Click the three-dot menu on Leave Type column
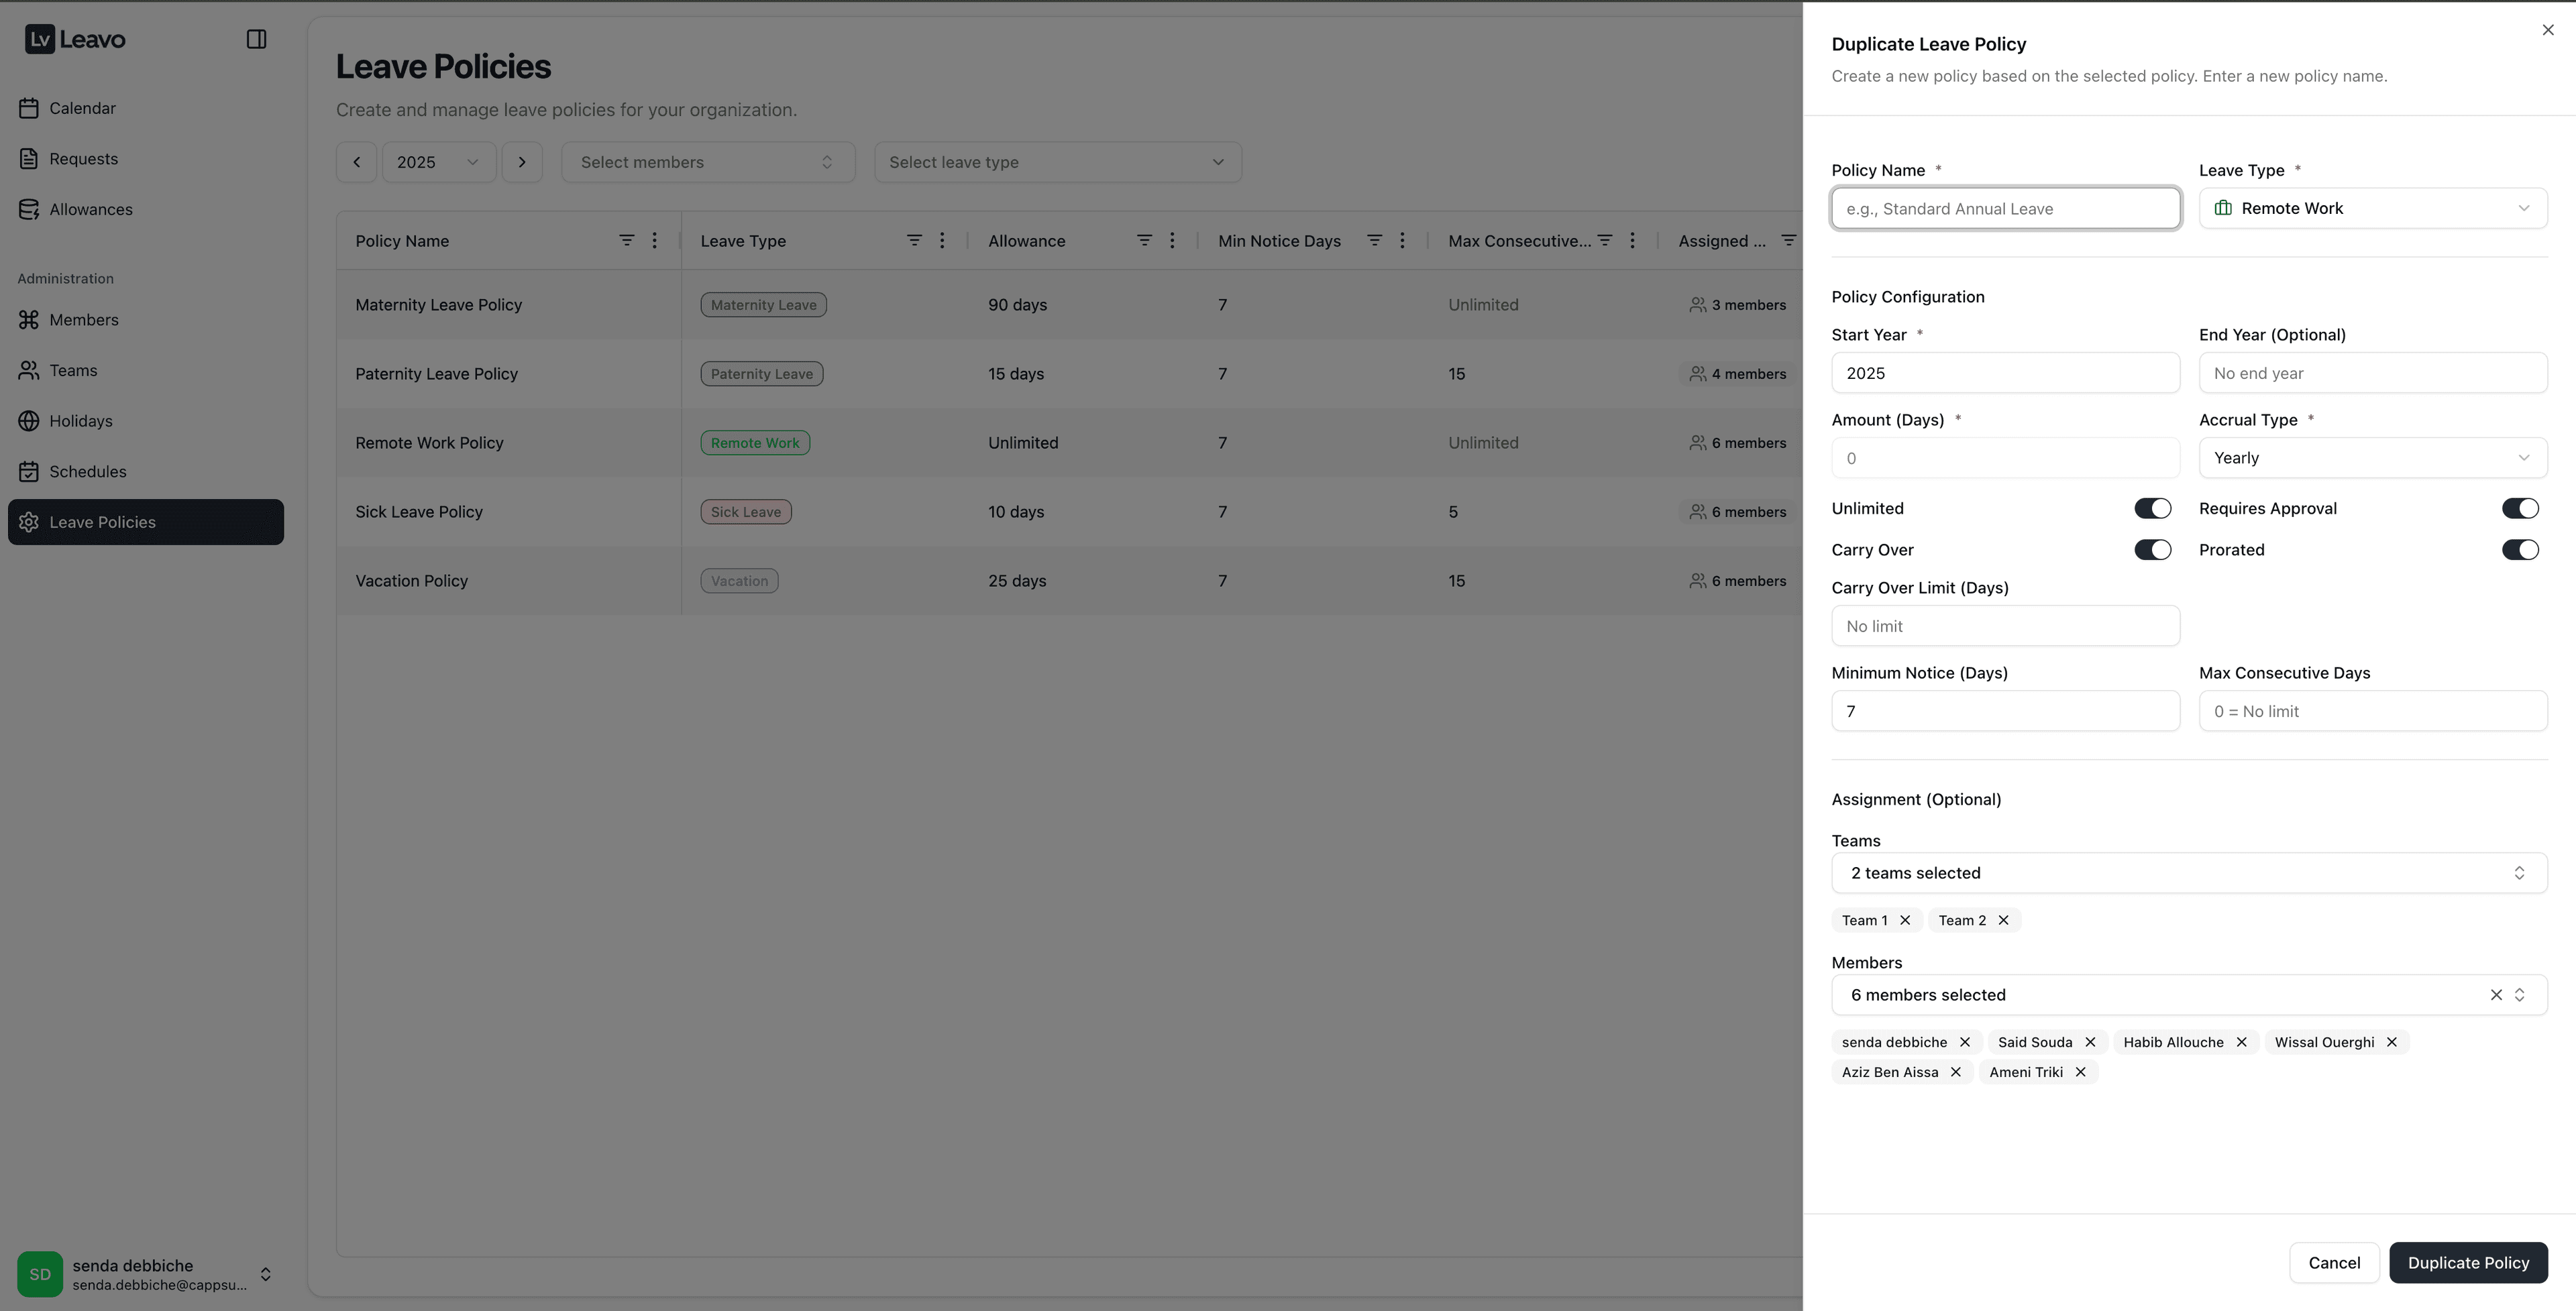The height and width of the screenshot is (1311, 2576). [x=941, y=240]
